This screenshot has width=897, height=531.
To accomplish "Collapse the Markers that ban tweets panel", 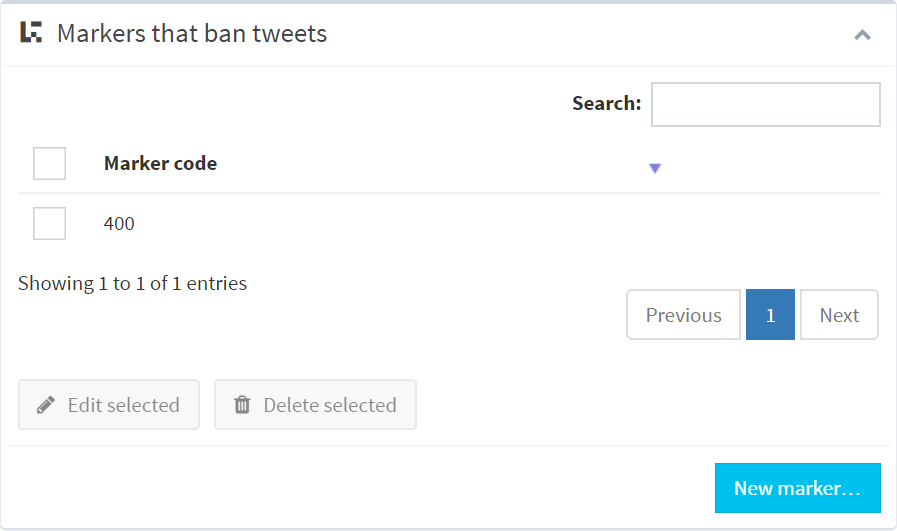I will coord(862,35).
